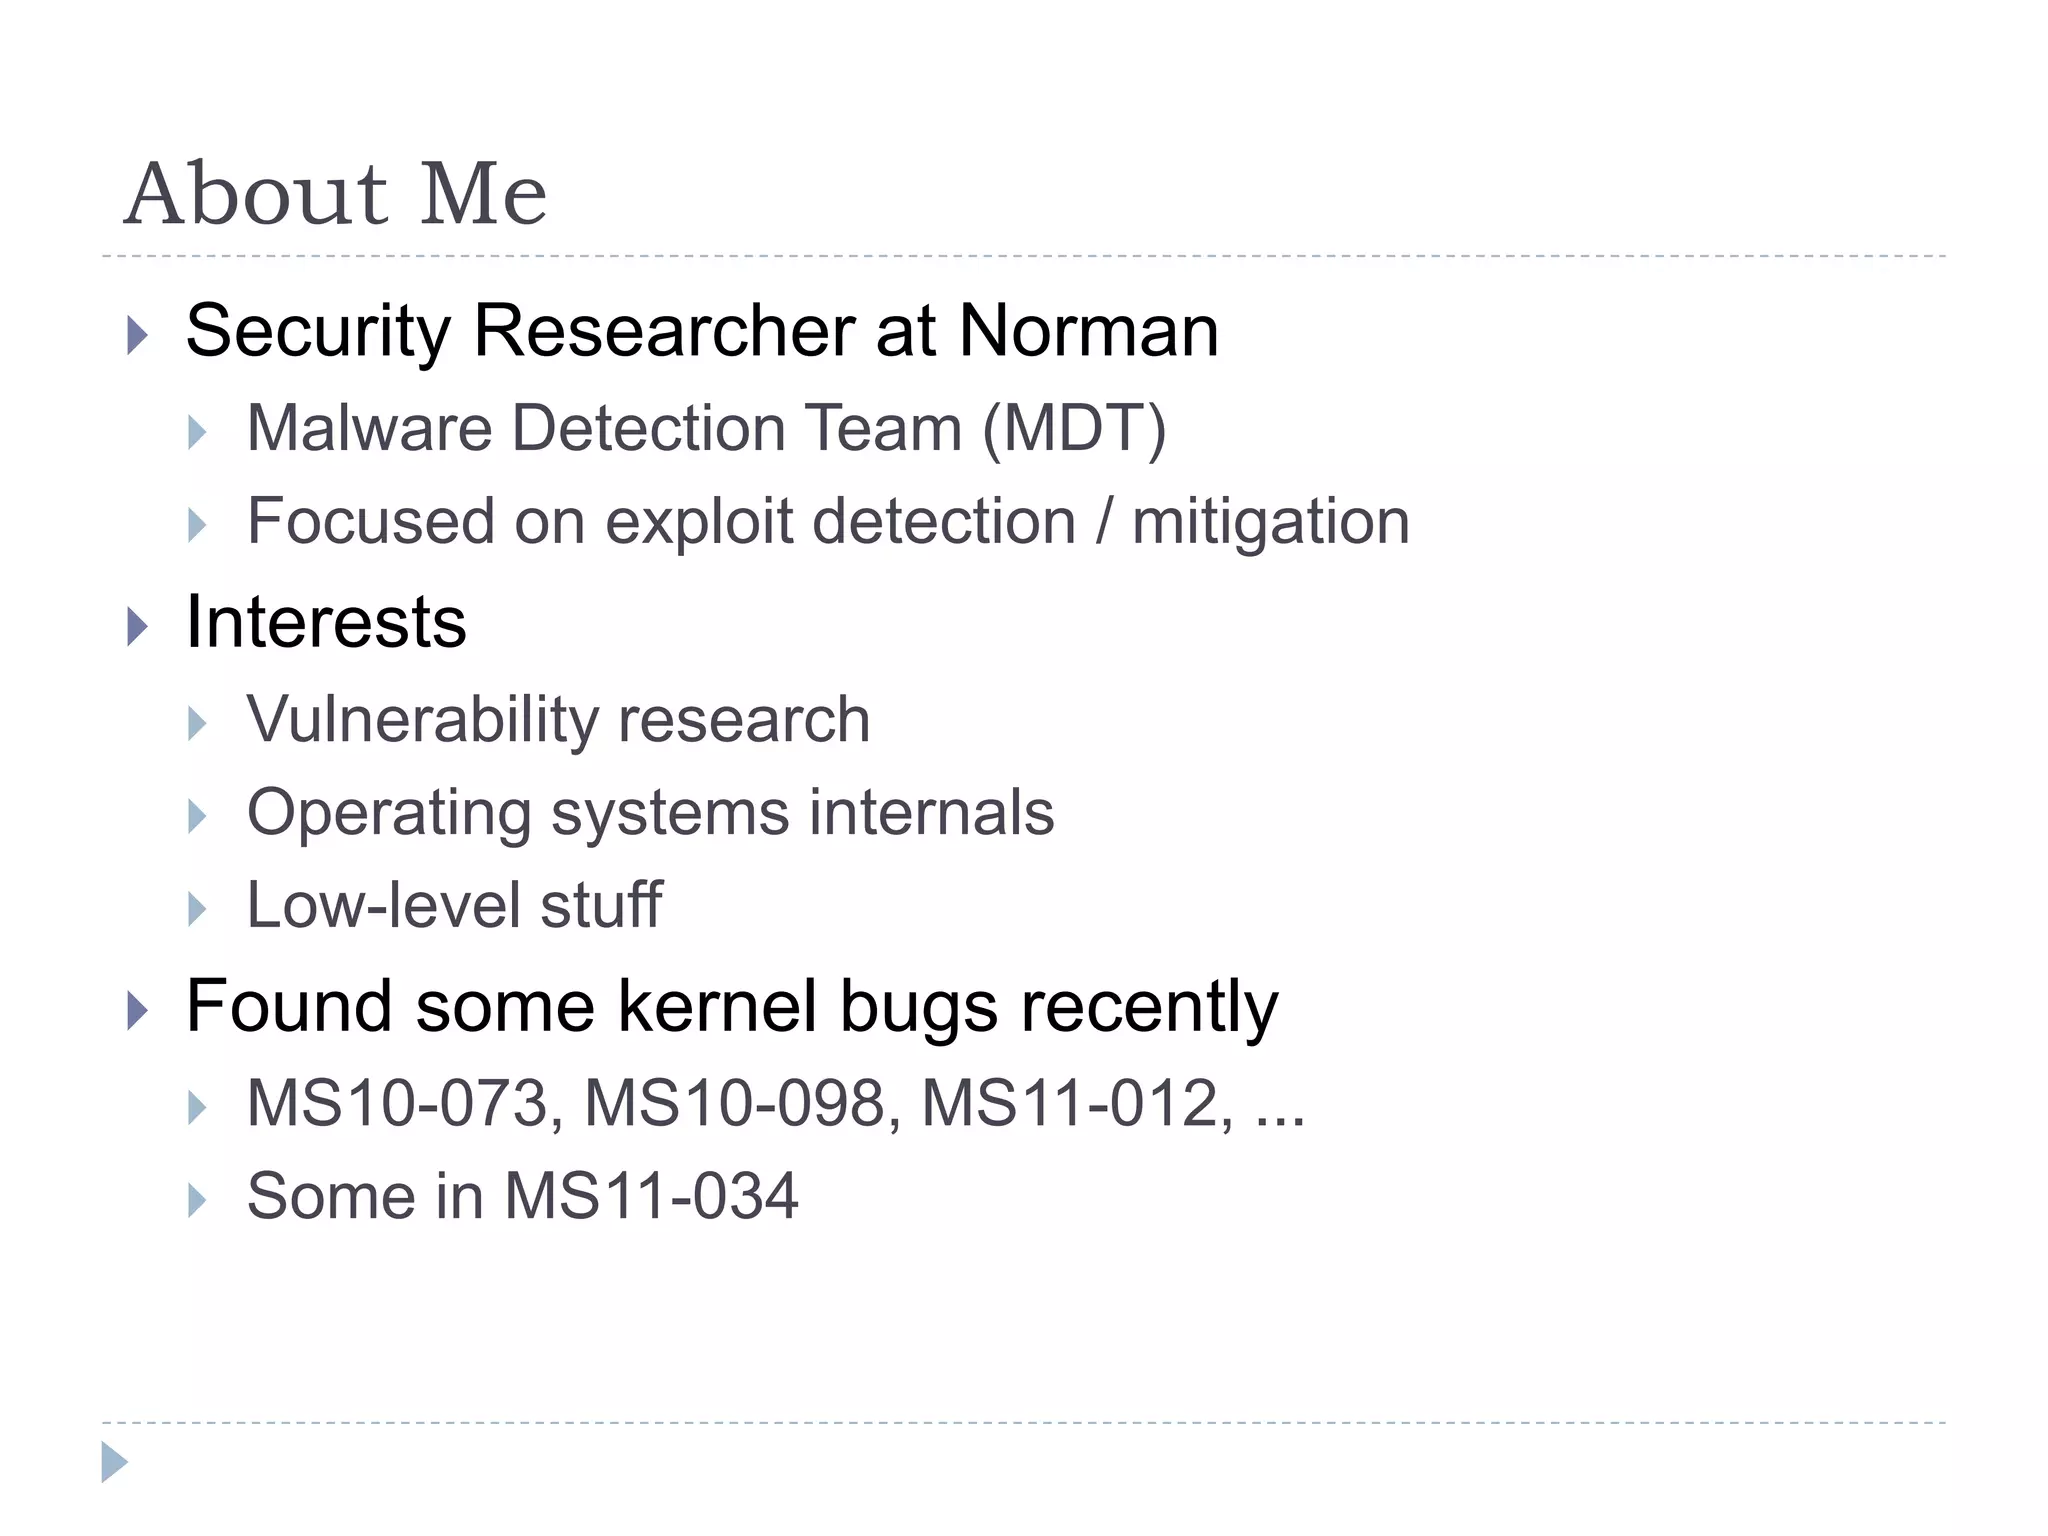This screenshot has width=2048, height=1536.
Task: Click the Vulnerability research text
Action: click(x=558, y=720)
